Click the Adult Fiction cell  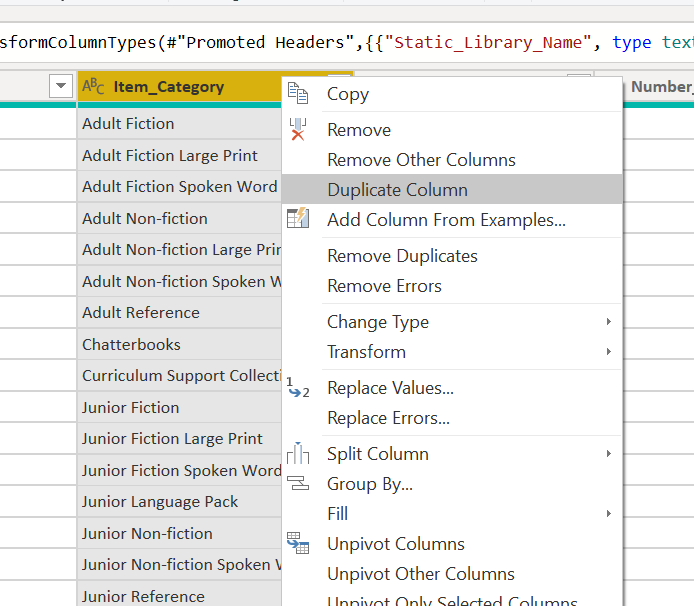[179, 124]
